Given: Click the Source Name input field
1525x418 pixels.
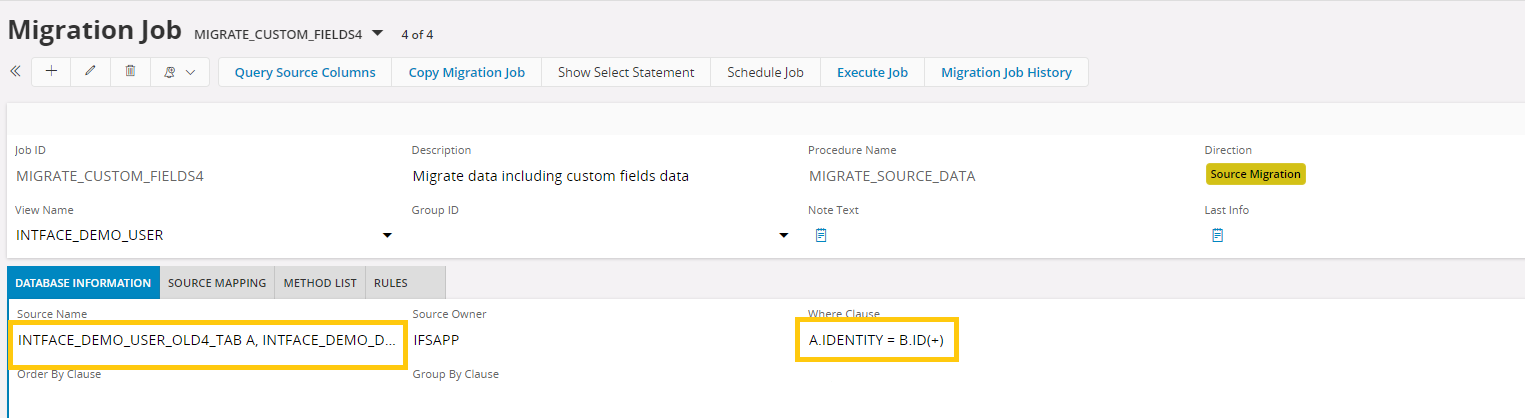Looking at the screenshot, I should pyautogui.click(x=207, y=341).
